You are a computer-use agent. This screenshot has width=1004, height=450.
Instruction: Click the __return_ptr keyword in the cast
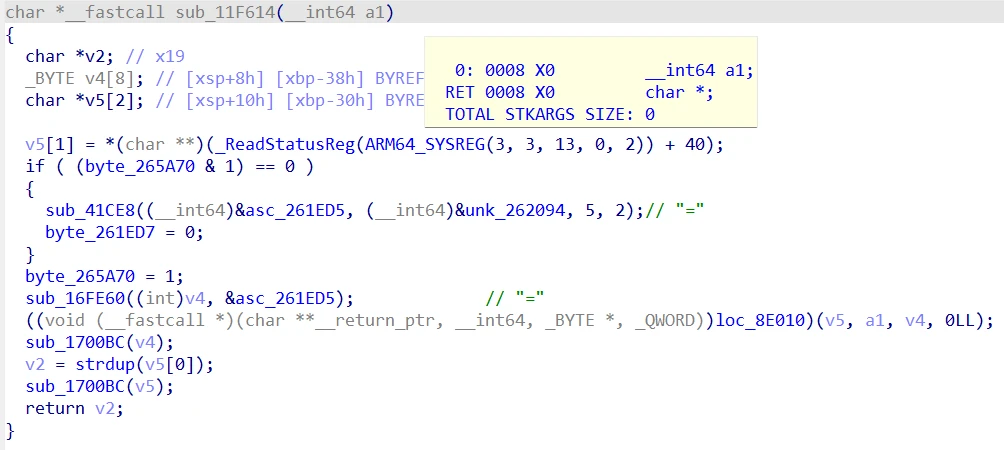[376, 320]
